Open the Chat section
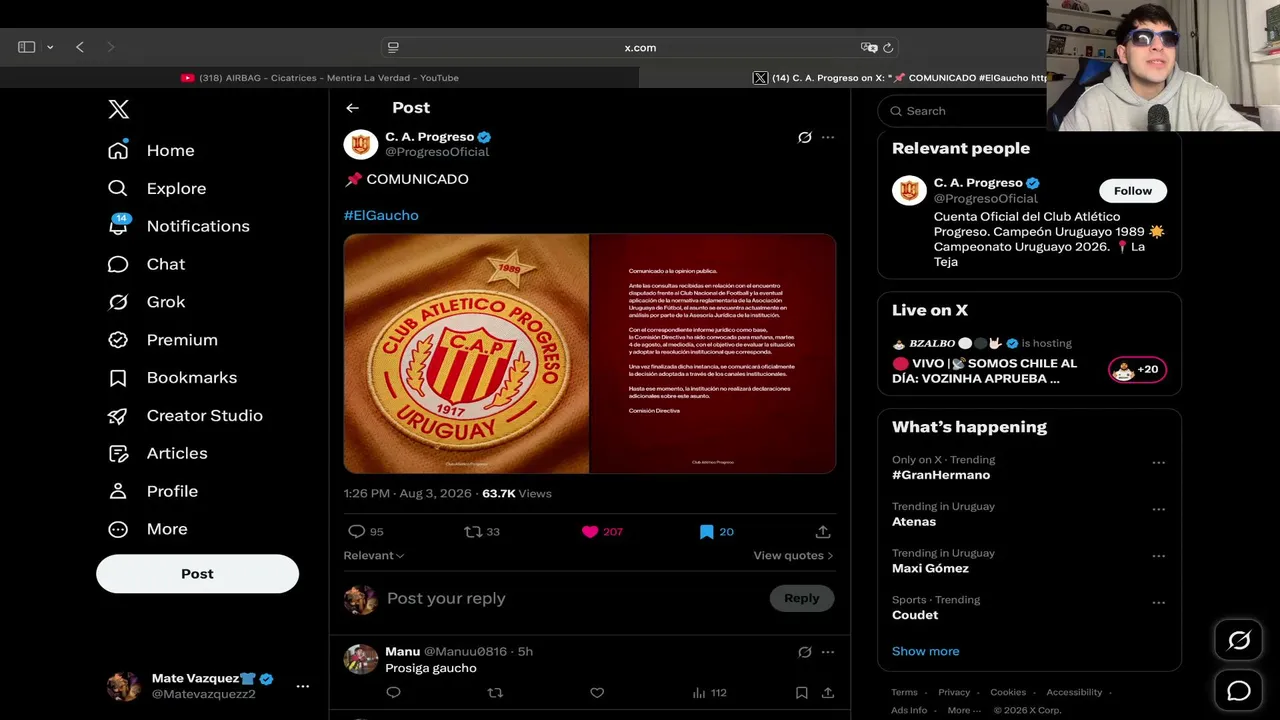The image size is (1280, 720). pyautogui.click(x=146, y=264)
